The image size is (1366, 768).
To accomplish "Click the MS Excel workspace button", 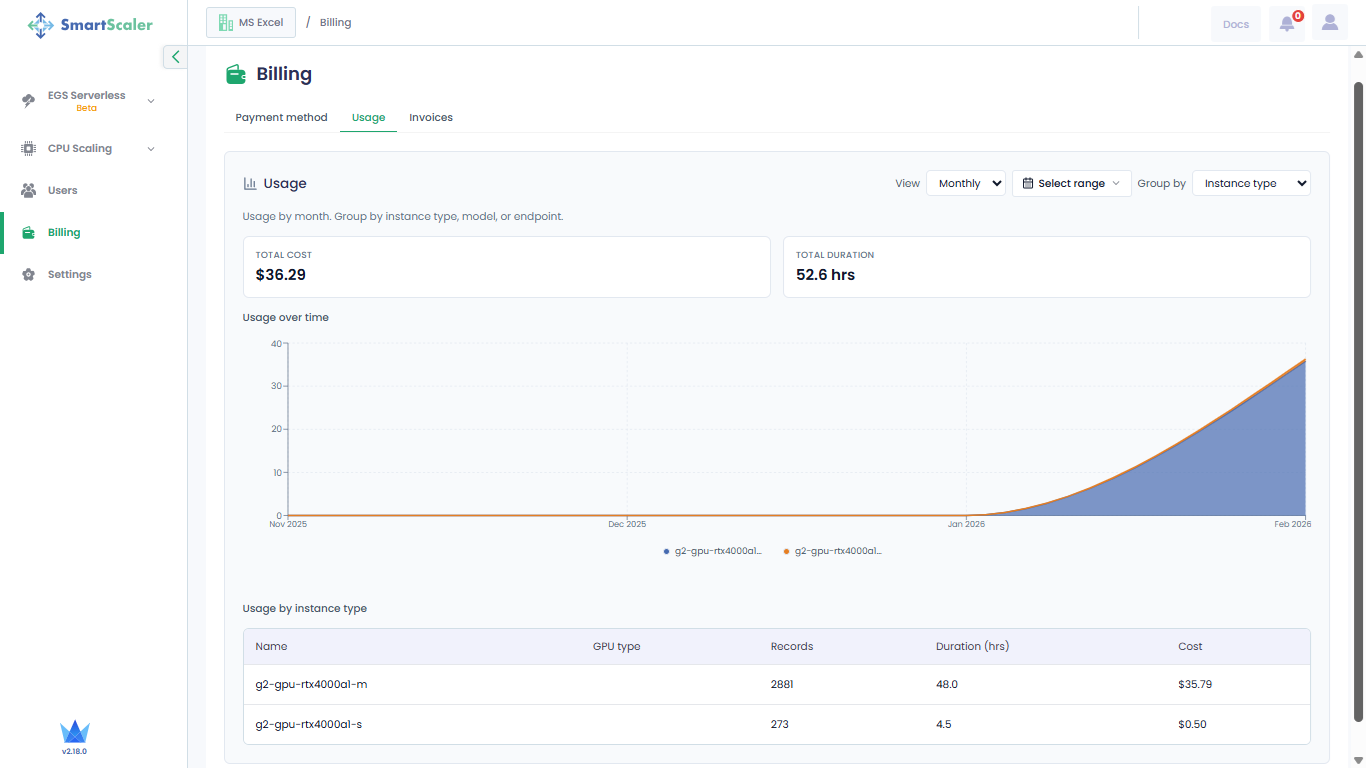I will [251, 22].
